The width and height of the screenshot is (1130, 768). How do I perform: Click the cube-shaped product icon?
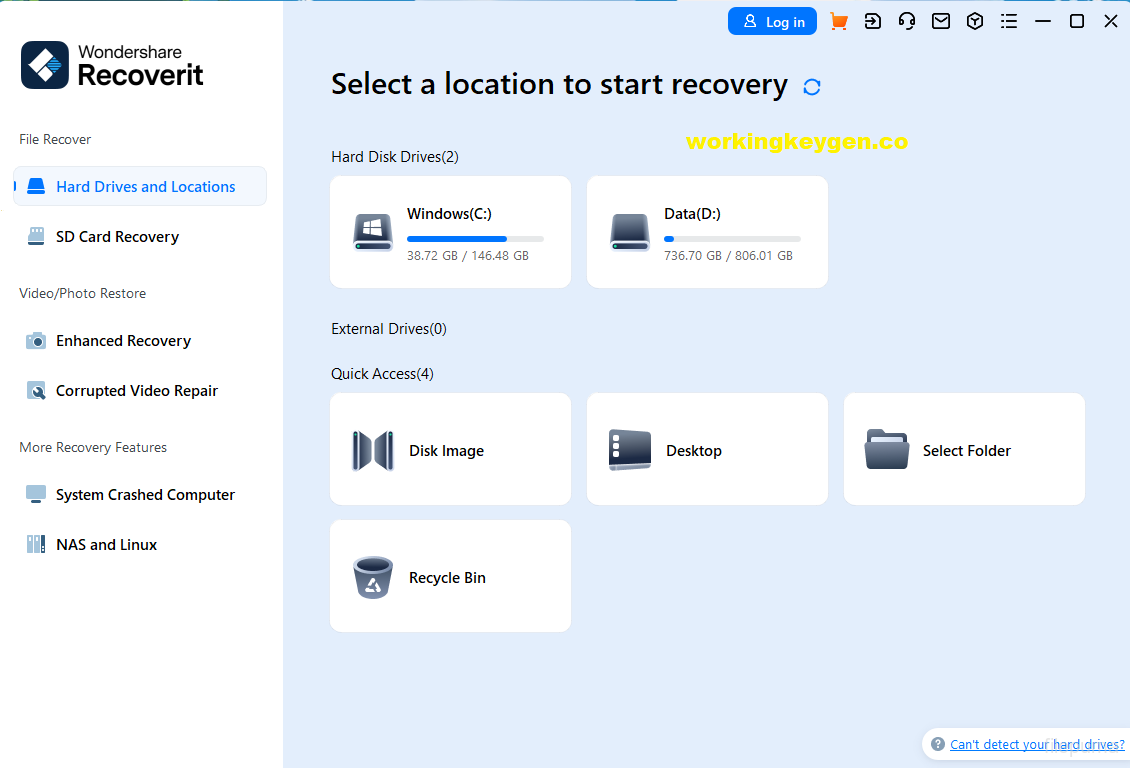point(975,20)
